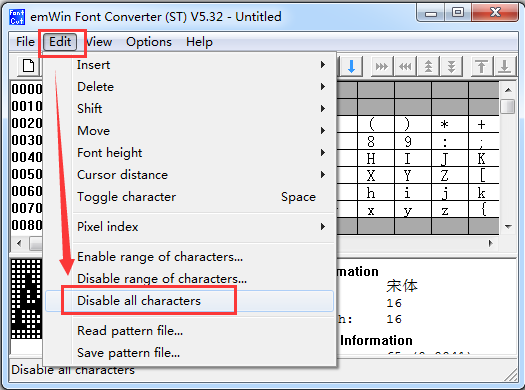Viewport: 525px width, 390px height.
Task: Select the 'X' character cell
Action: (376, 175)
